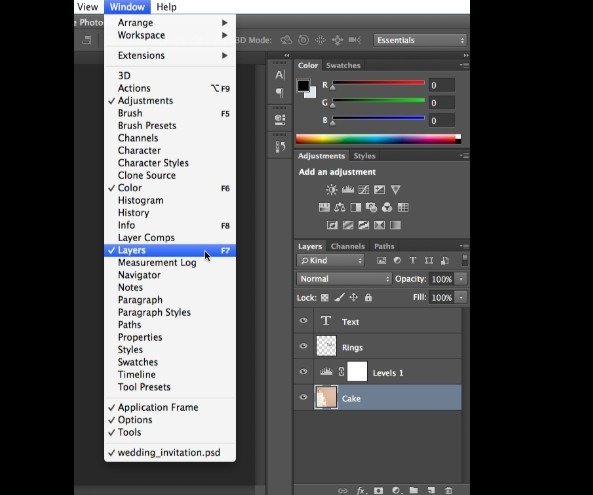Screen dimensions: 593x495
Task: Add an Exposure adjustment
Action: (379, 189)
